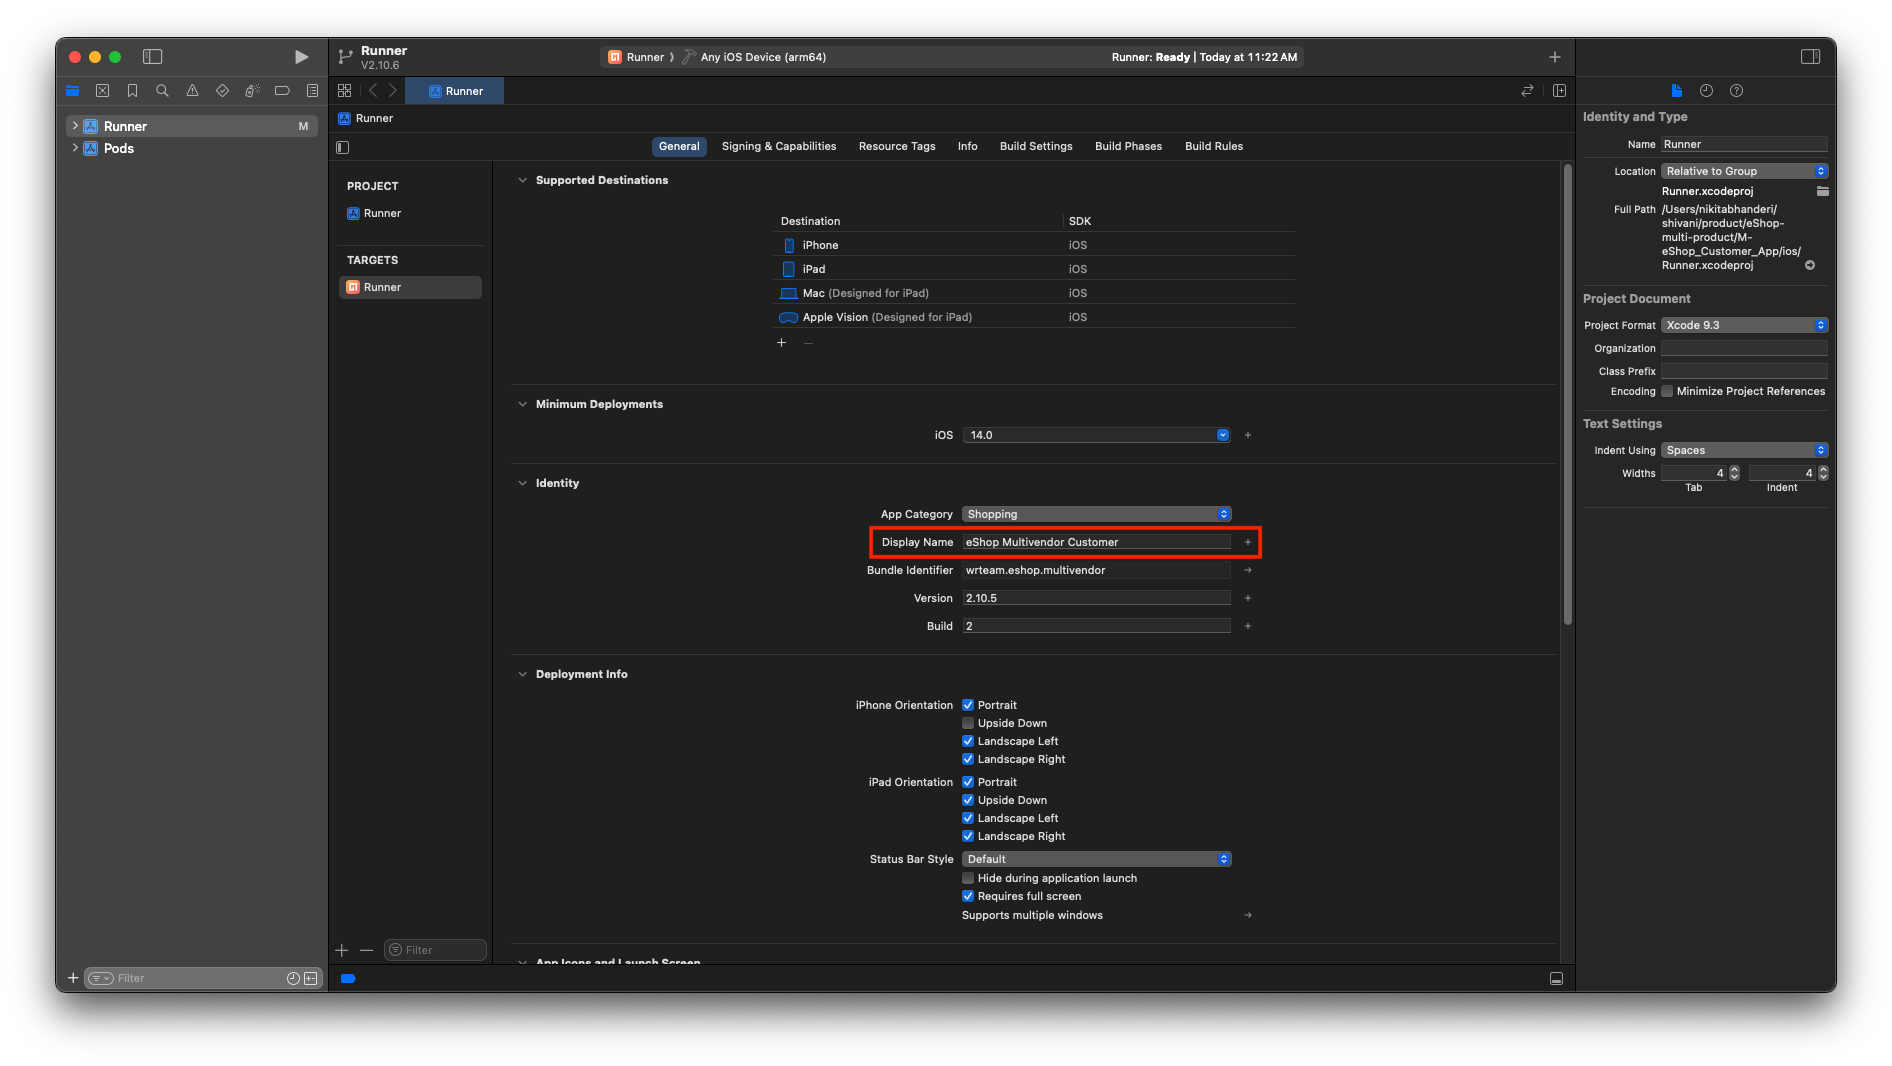Open the Project navigator folder icon
Viewport: 1892px width, 1066px height.
(73, 91)
